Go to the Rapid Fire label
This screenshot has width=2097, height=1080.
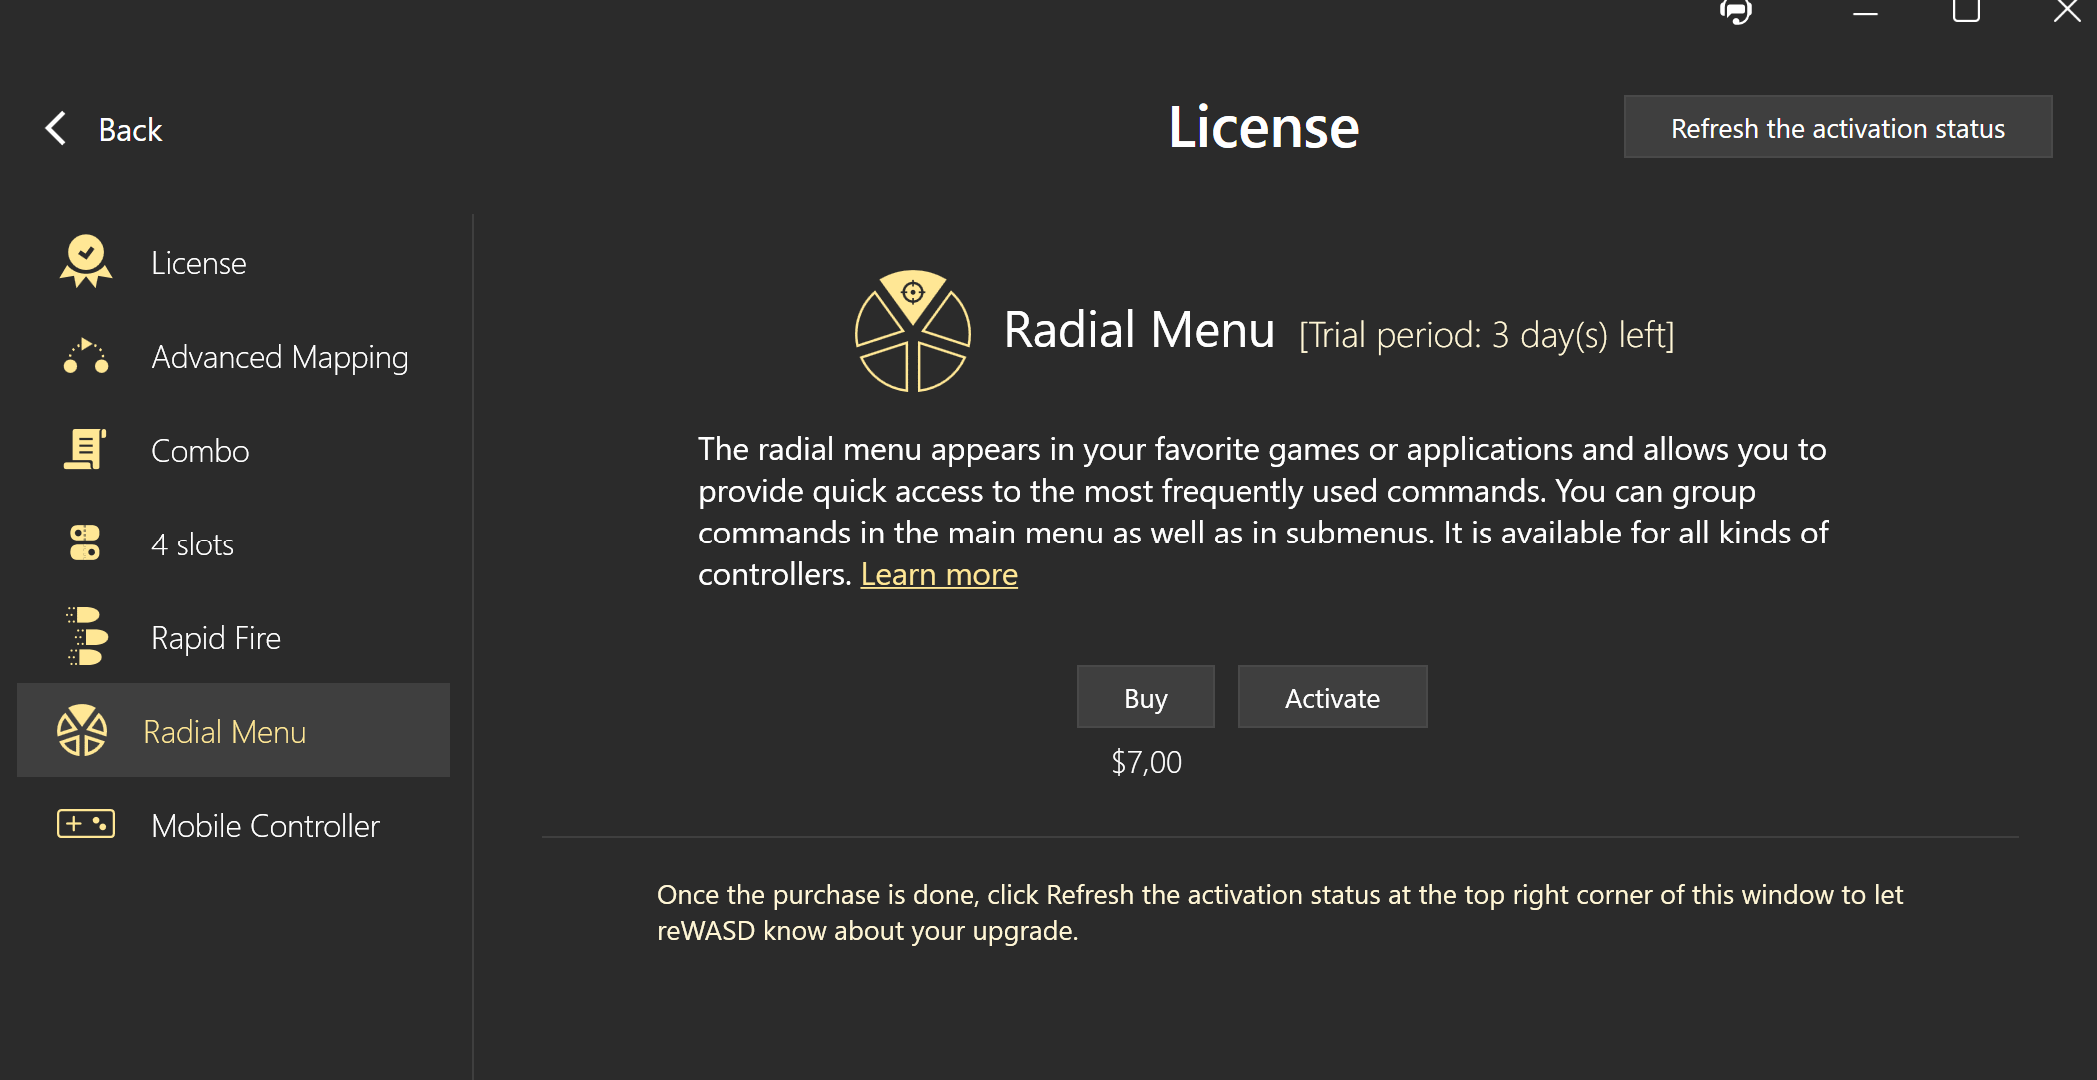pyautogui.click(x=215, y=638)
